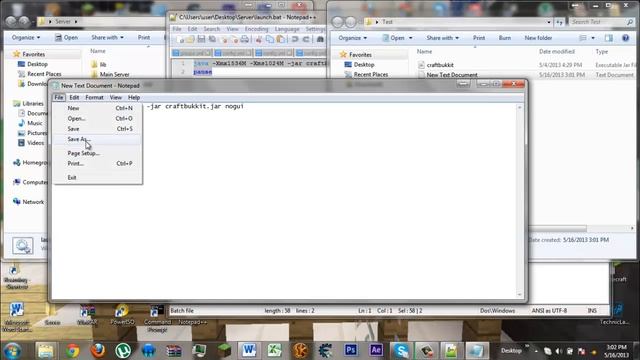
Task: Click the Word icon on the taskbar
Action: 249,350
